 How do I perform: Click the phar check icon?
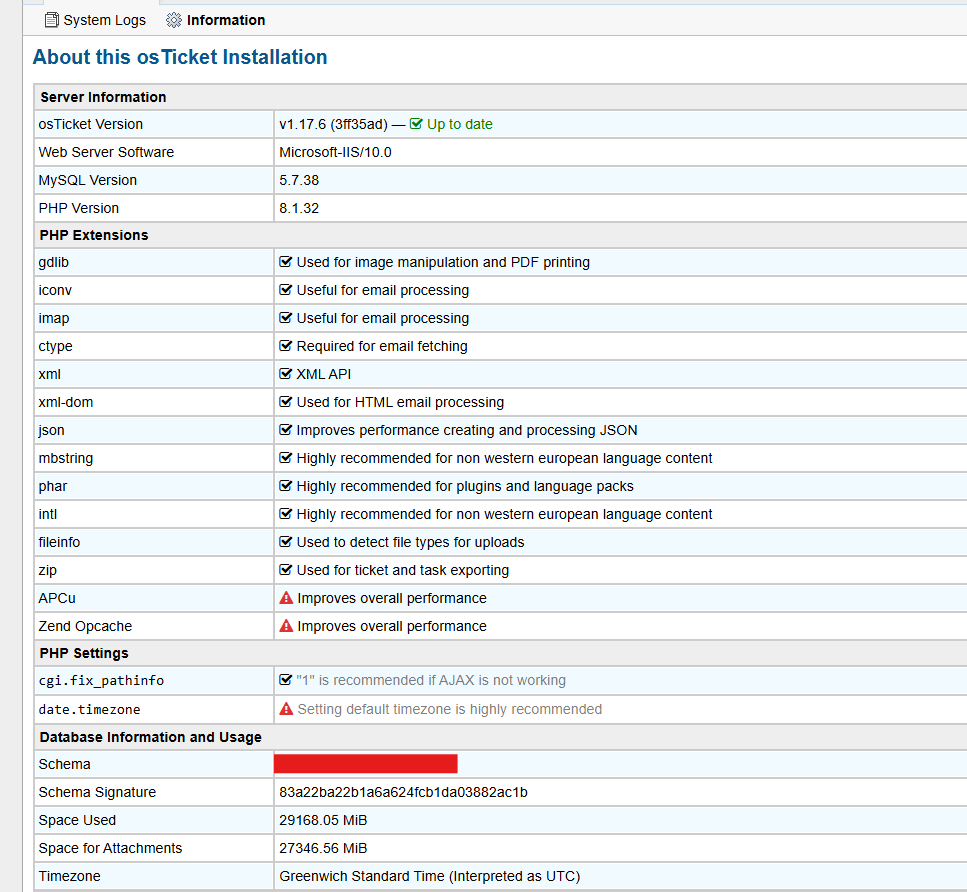[285, 485]
